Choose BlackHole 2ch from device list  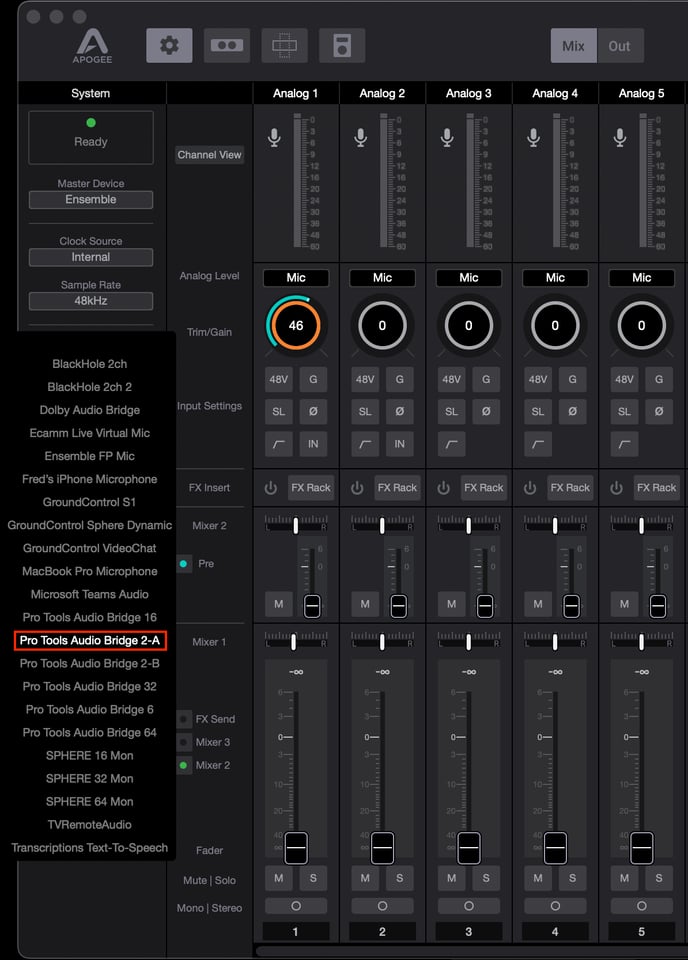click(x=90, y=364)
